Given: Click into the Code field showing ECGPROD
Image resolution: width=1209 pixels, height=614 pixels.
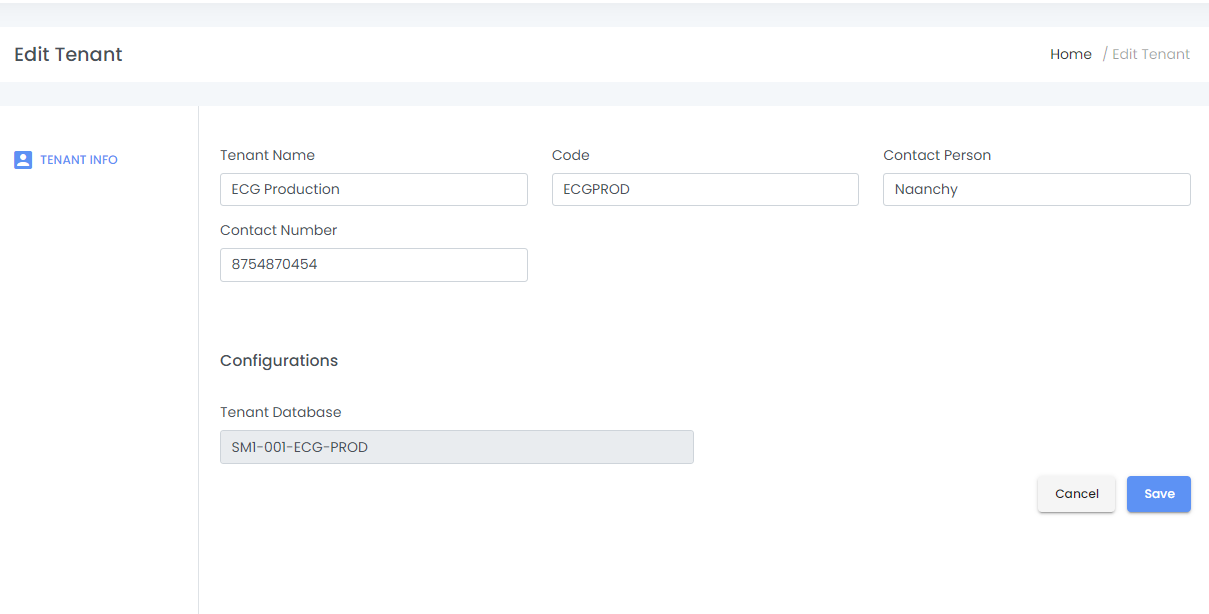Looking at the screenshot, I should 705,189.
